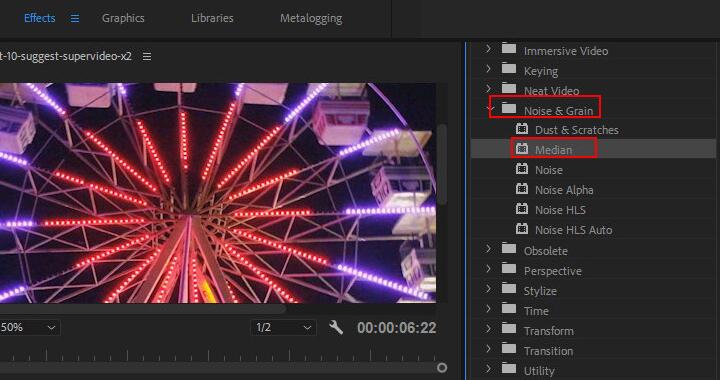Switch to the Graphics workspace
The width and height of the screenshot is (720, 380).
[x=123, y=18]
